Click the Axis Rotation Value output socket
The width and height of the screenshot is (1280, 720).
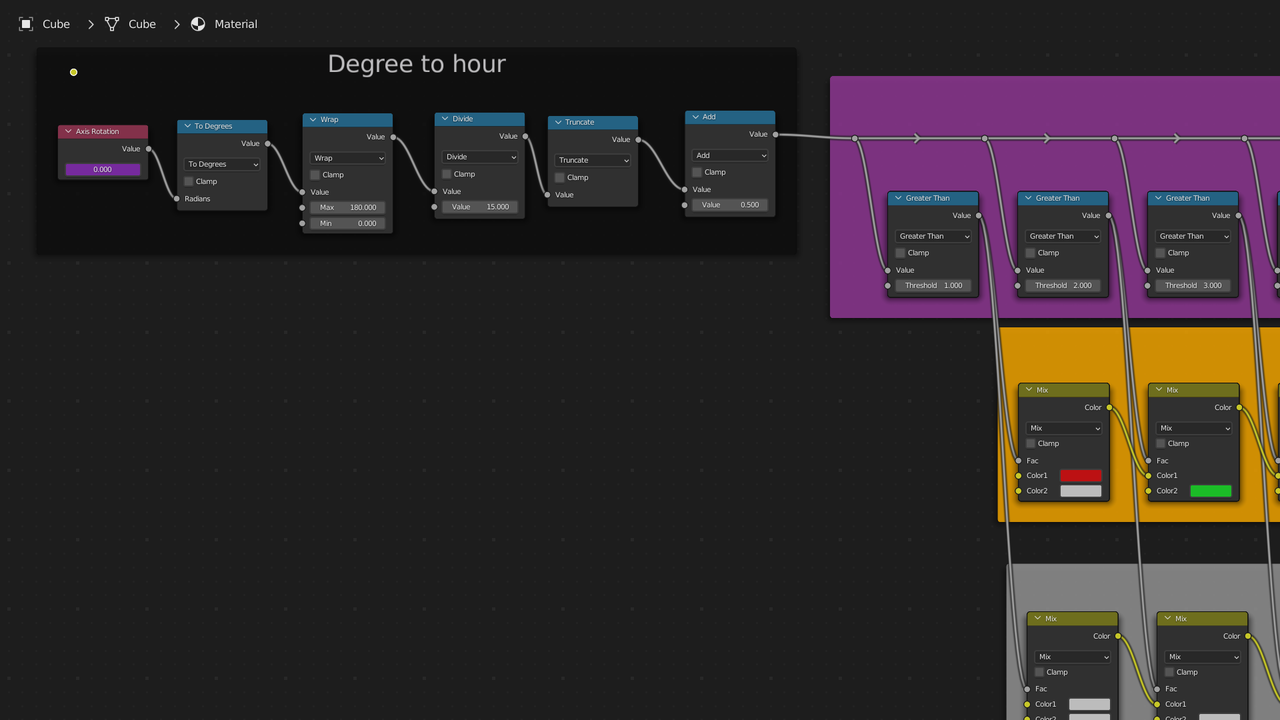point(149,149)
